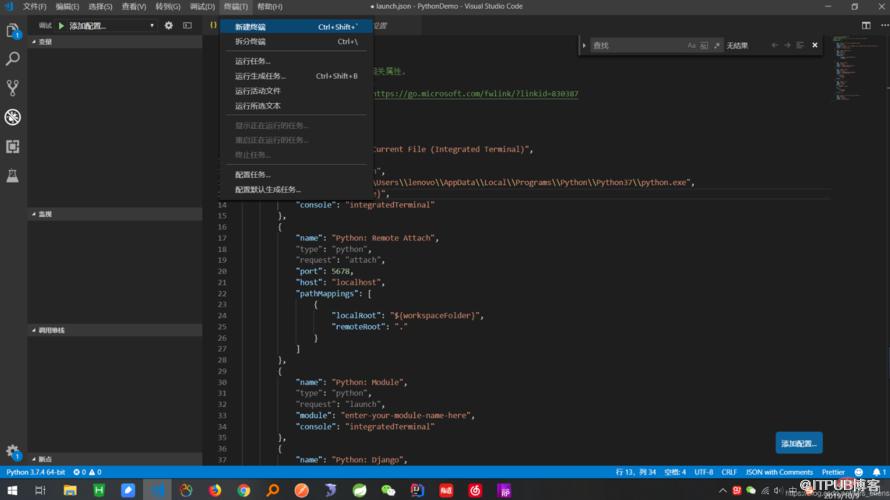The height and width of the screenshot is (500, 890).
Task: Choose 新建终端 from terminal menu
Action: coord(296,27)
